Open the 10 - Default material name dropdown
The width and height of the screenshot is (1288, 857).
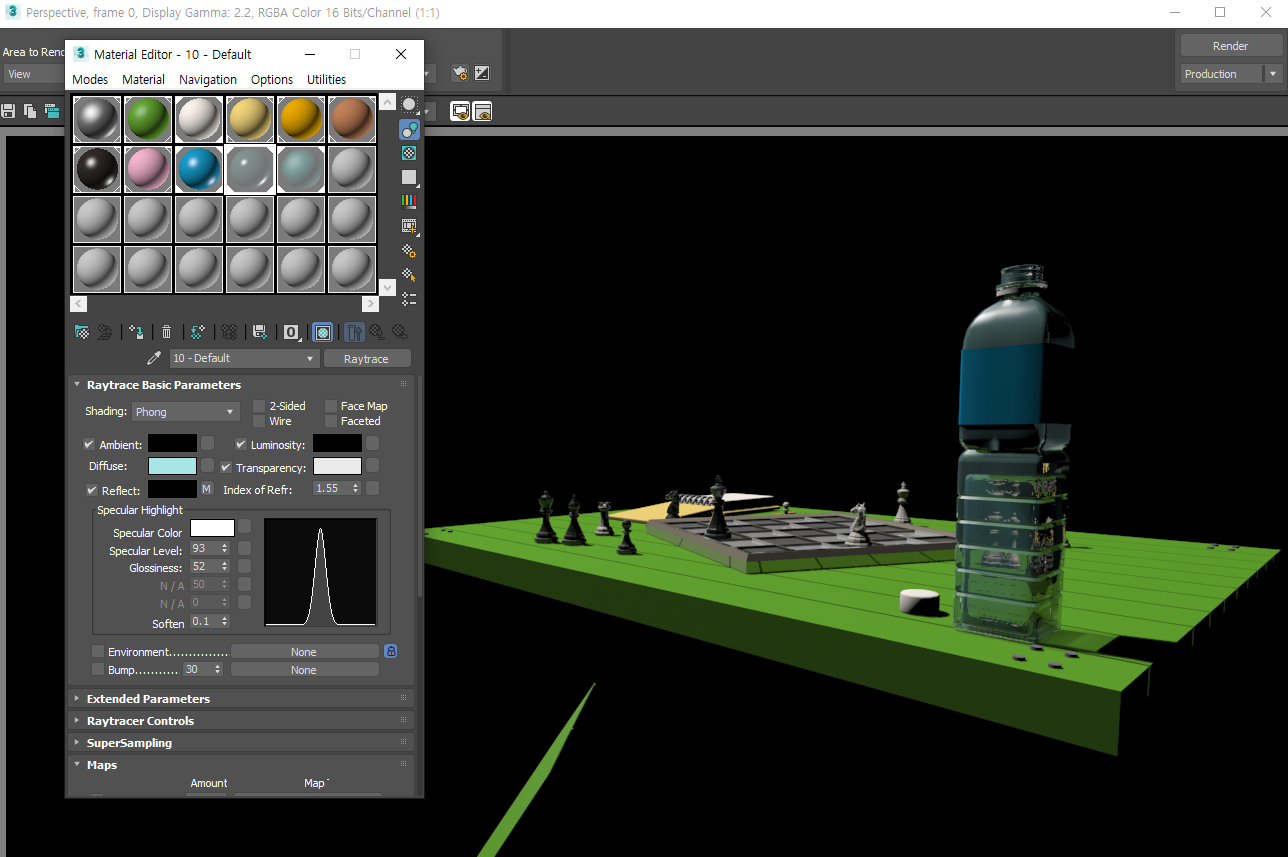pos(243,358)
